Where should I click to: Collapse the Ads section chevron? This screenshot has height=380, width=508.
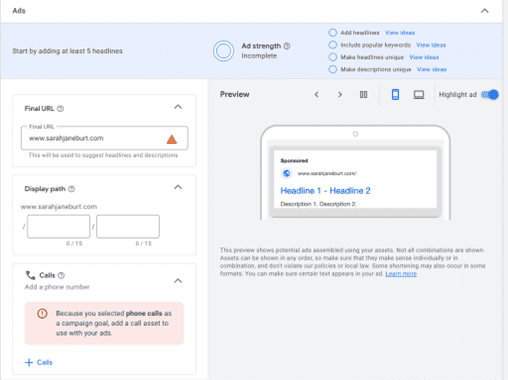[x=484, y=11]
